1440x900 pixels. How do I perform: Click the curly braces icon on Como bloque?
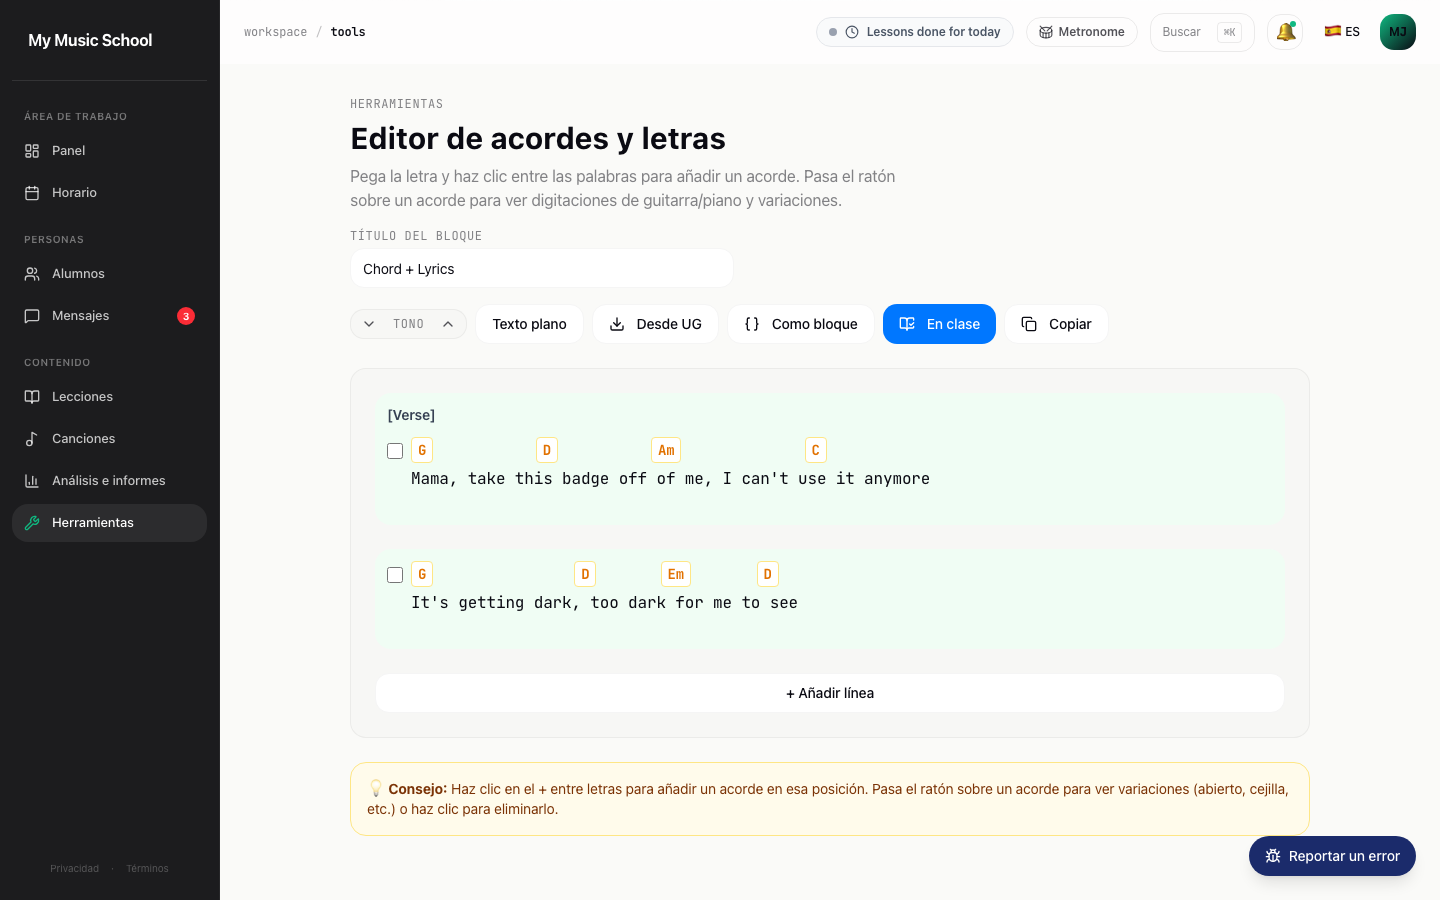click(x=752, y=324)
